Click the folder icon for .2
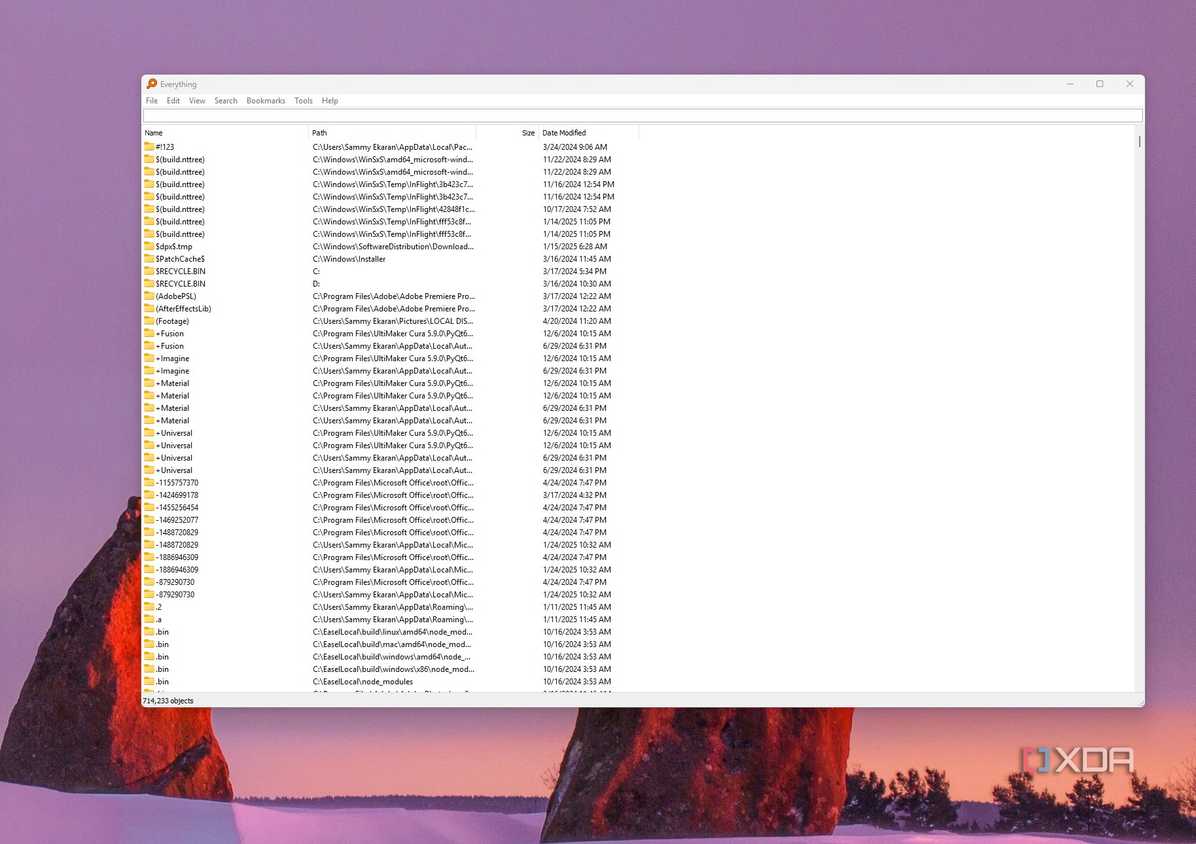 (149, 607)
